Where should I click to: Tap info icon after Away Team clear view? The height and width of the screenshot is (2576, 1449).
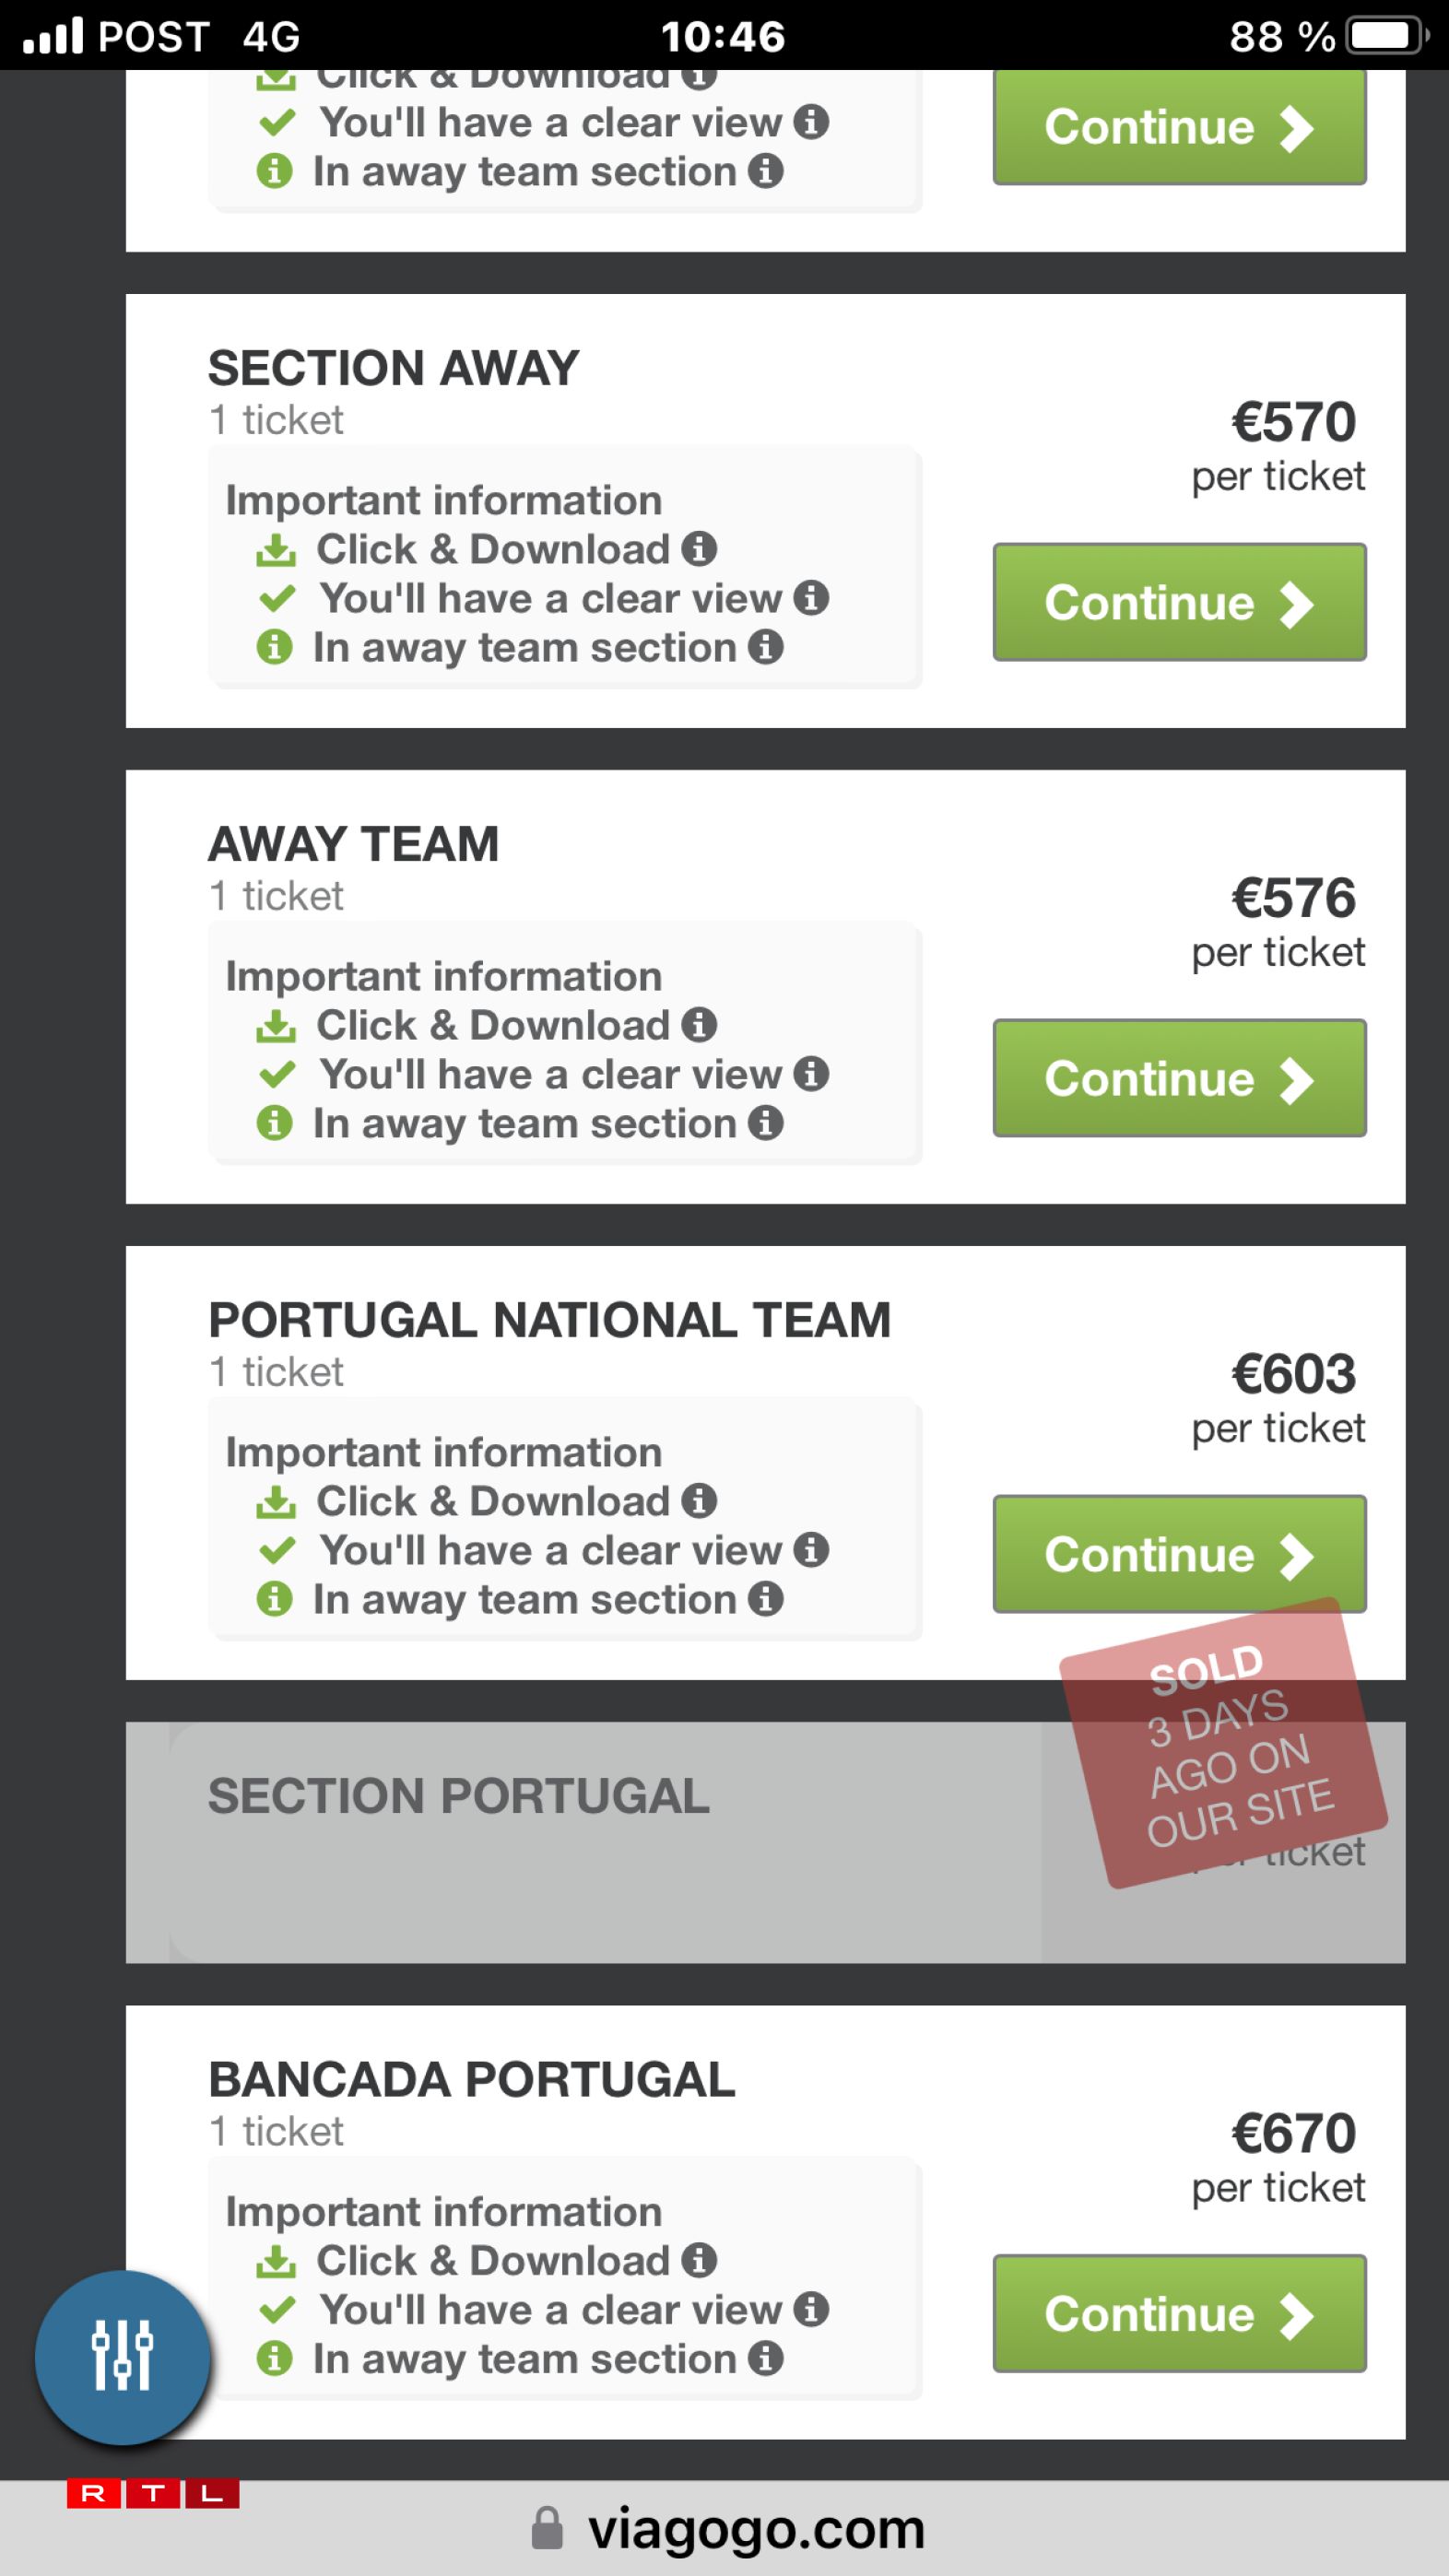[811, 1073]
